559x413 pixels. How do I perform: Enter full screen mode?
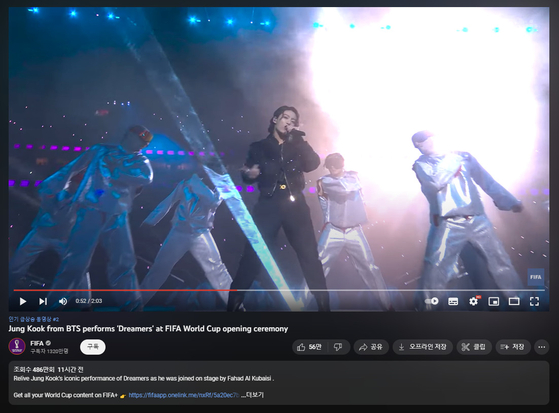click(x=534, y=301)
